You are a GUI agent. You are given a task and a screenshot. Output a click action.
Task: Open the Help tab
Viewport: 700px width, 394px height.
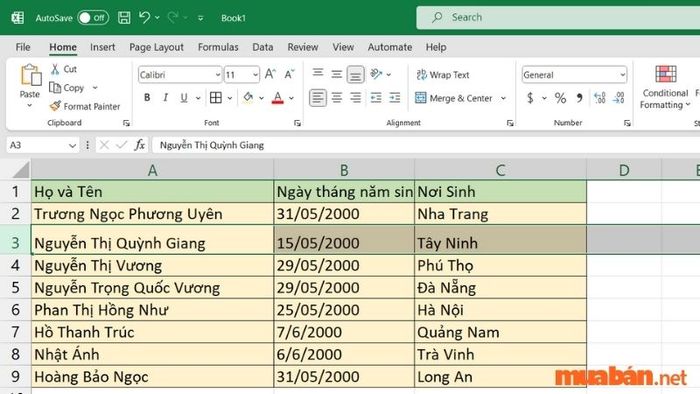[x=436, y=47]
